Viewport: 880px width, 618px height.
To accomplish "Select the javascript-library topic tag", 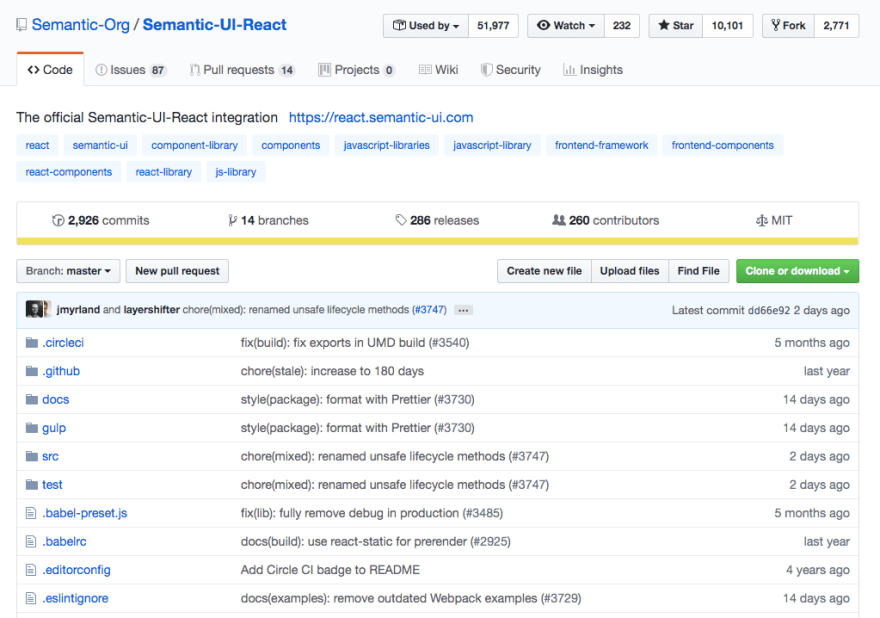I will coord(492,145).
